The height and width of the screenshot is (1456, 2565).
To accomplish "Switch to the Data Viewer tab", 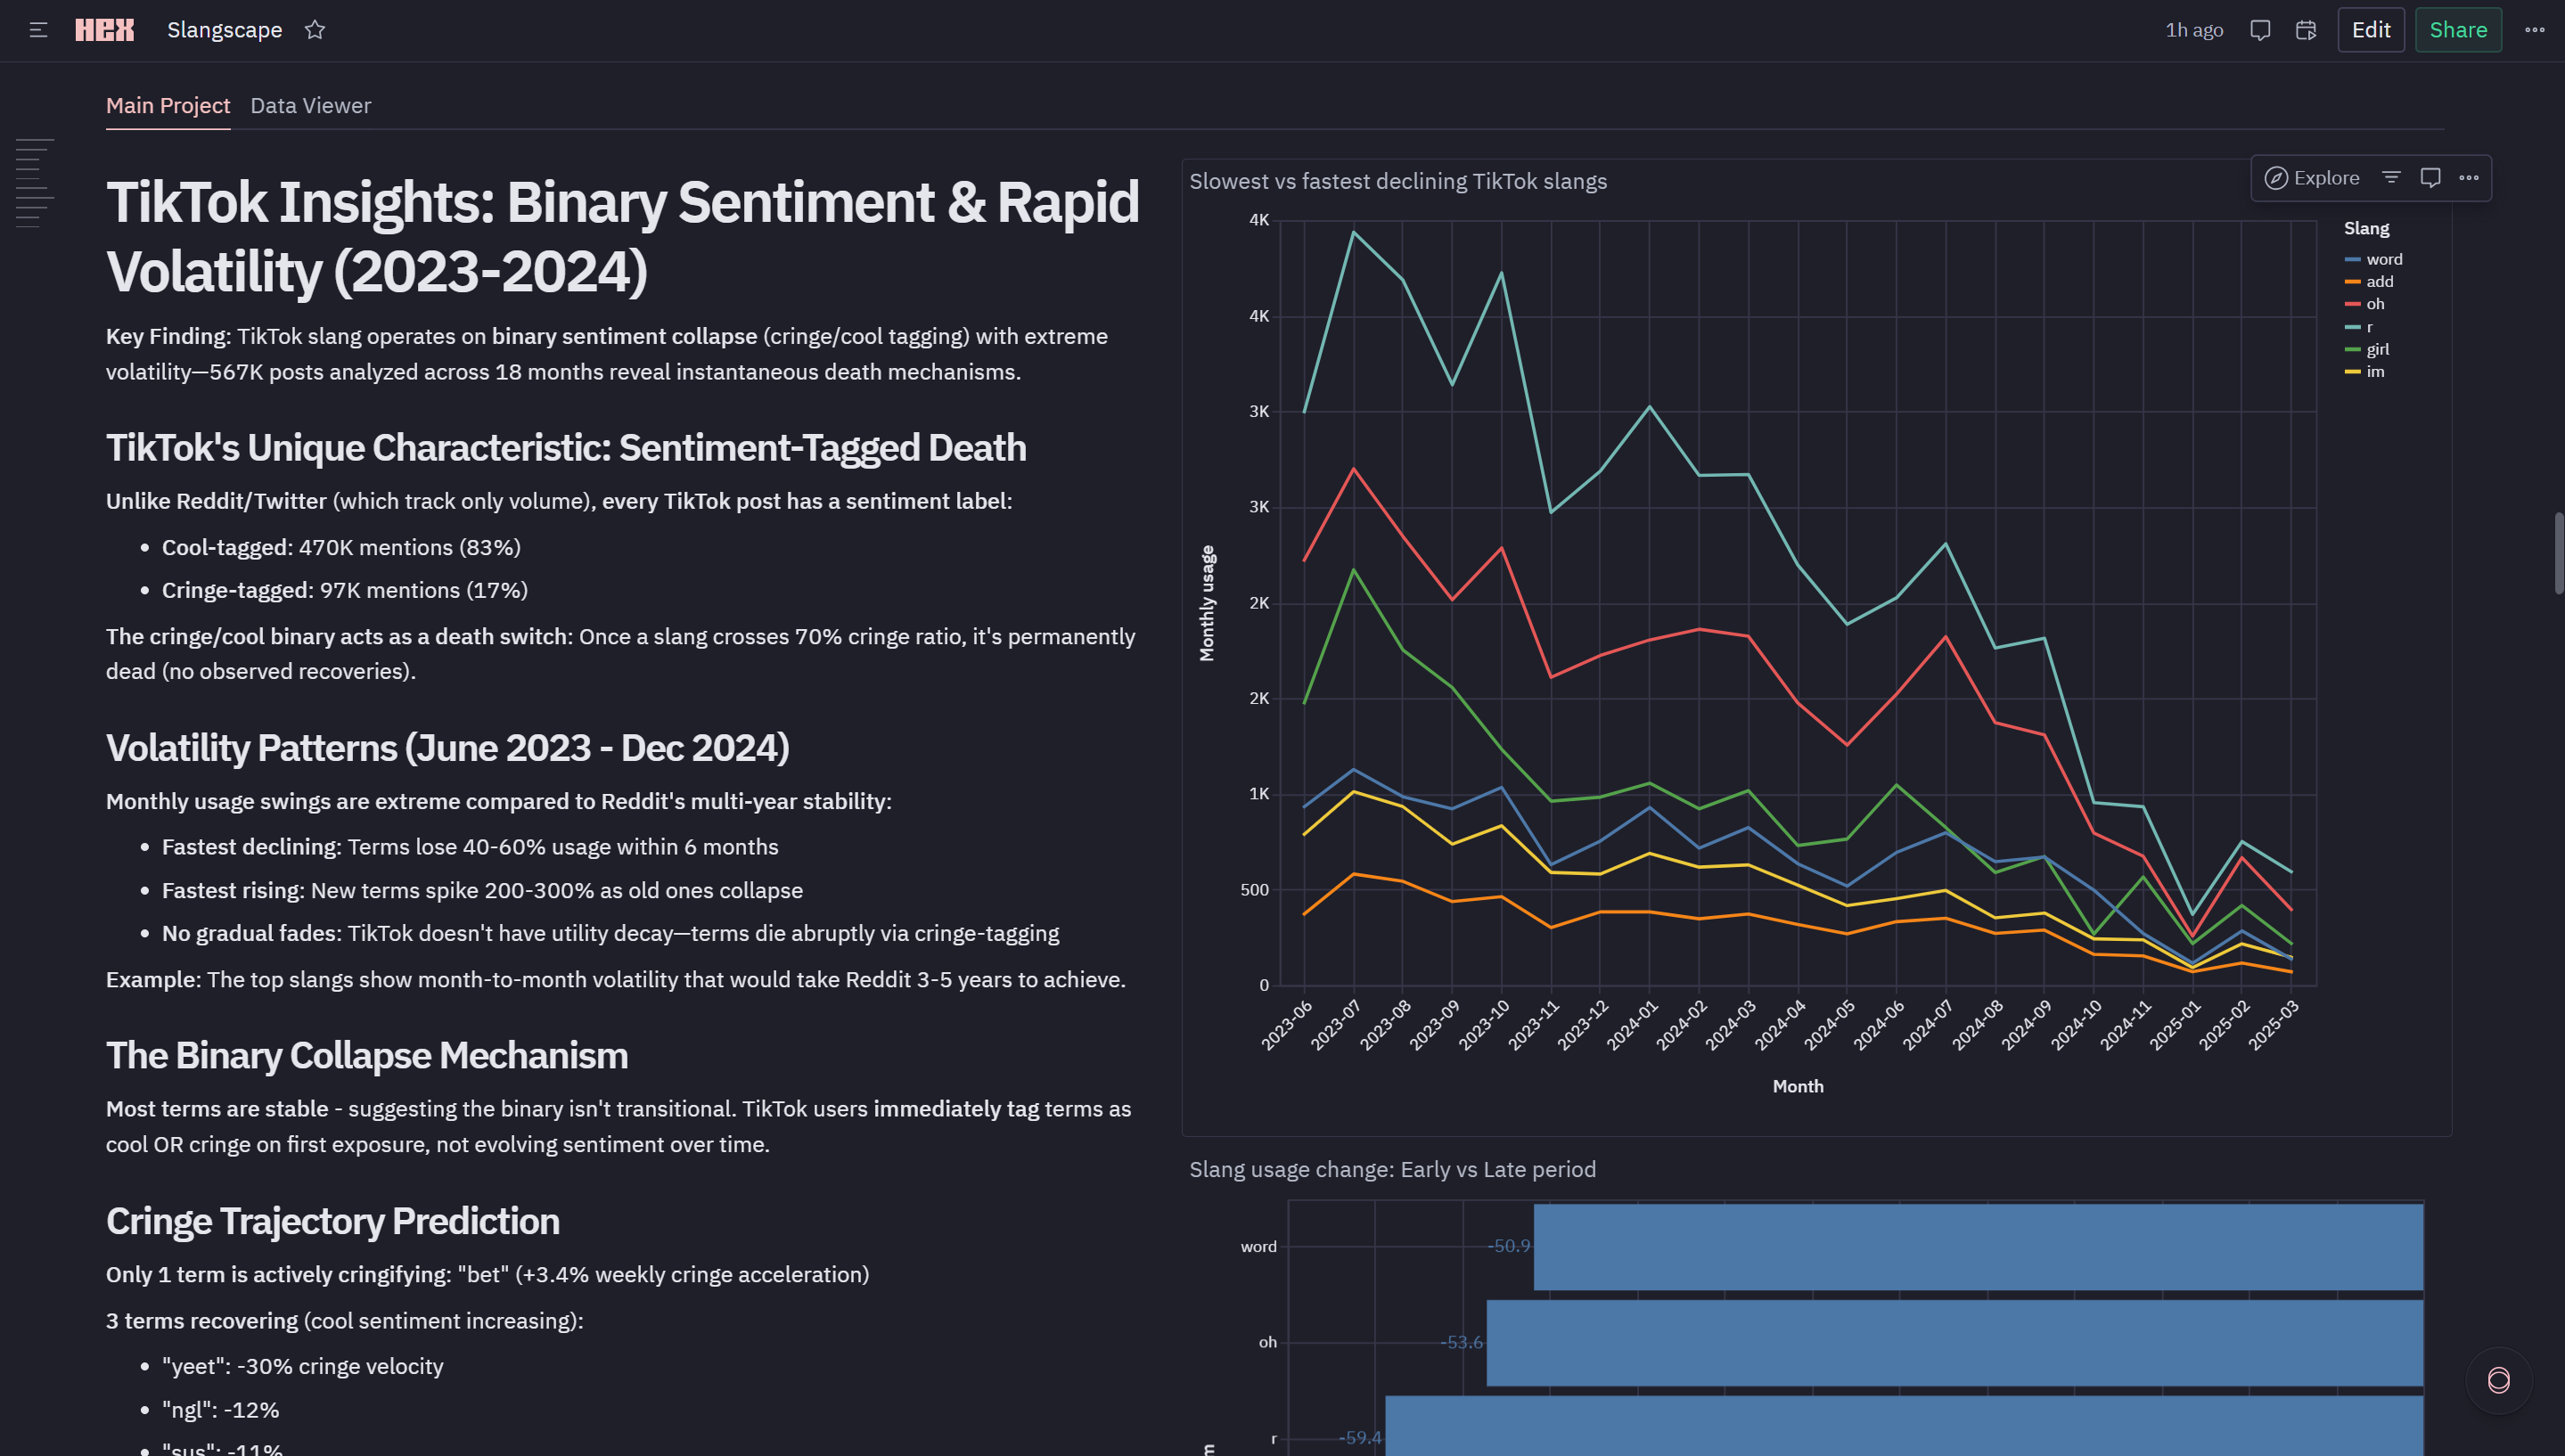I will point(310,105).
